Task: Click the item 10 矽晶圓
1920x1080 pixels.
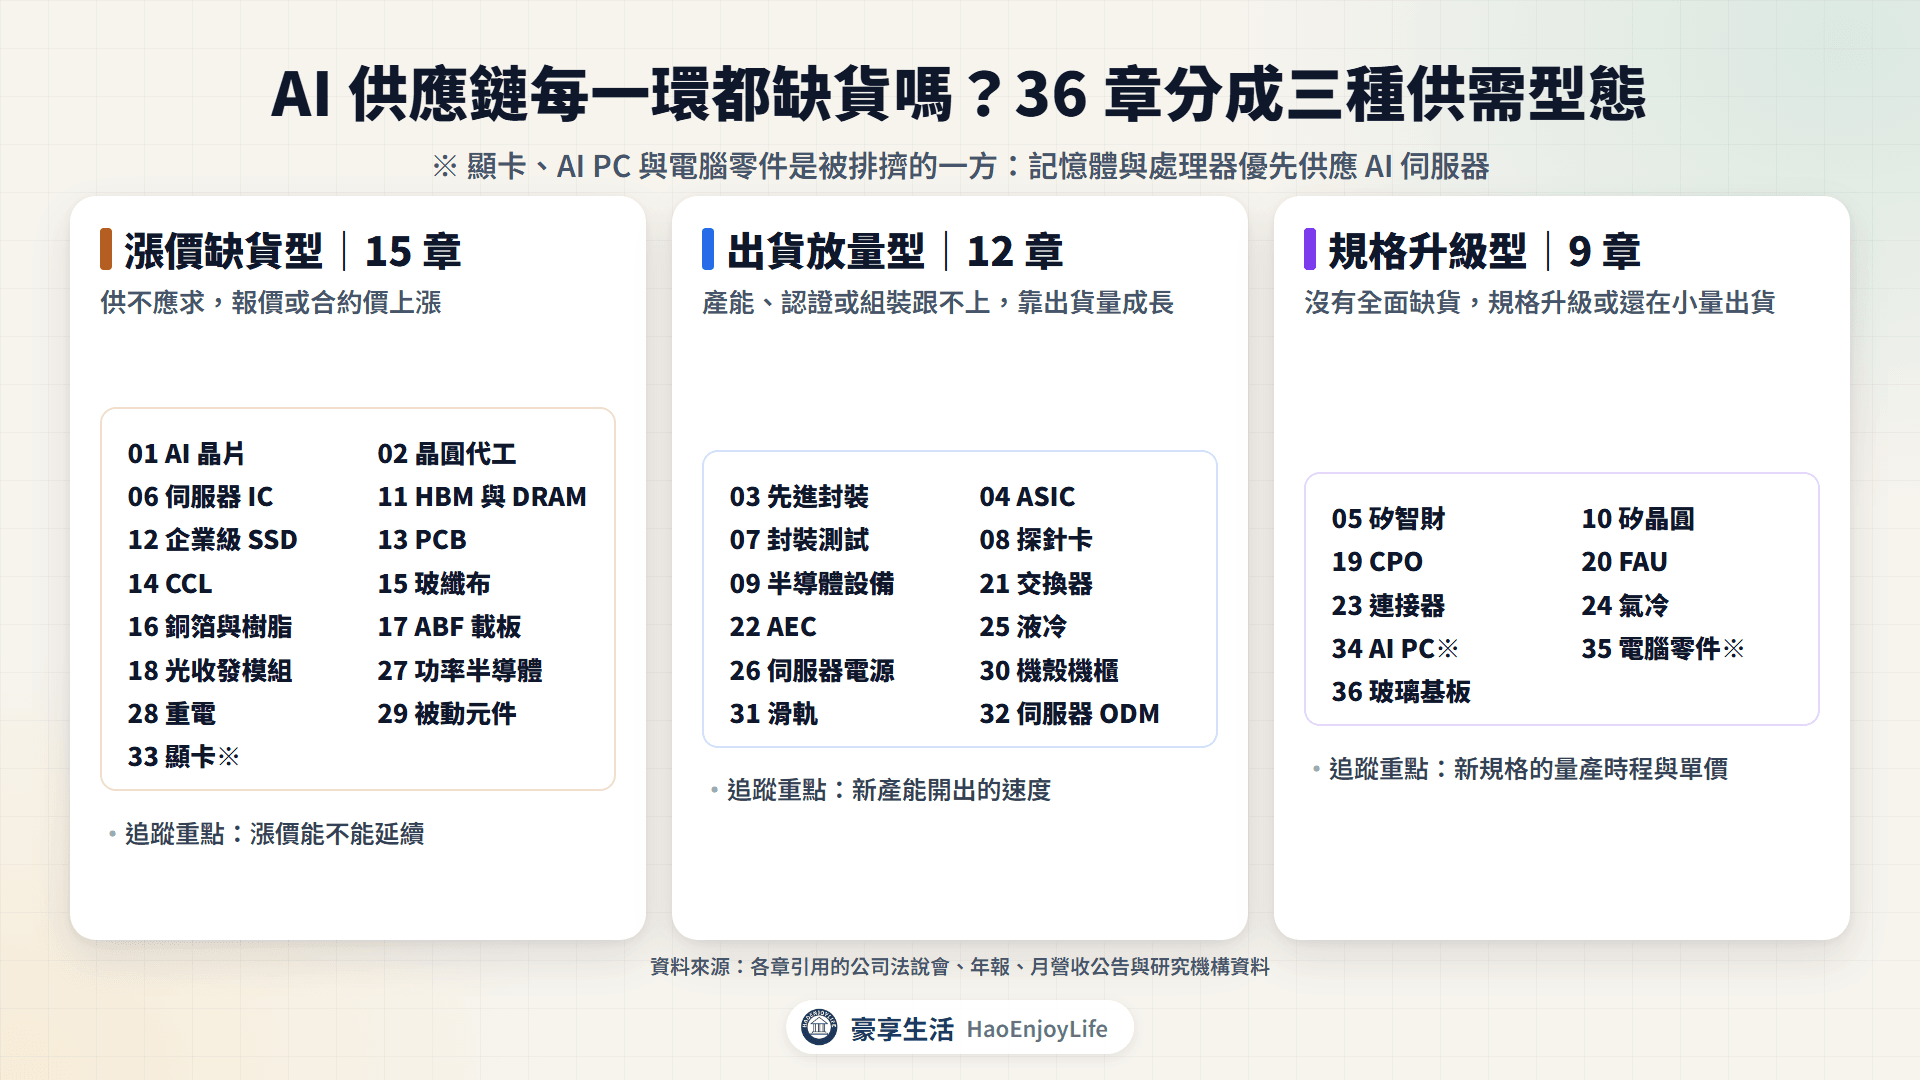Action: coord(1638,519)
